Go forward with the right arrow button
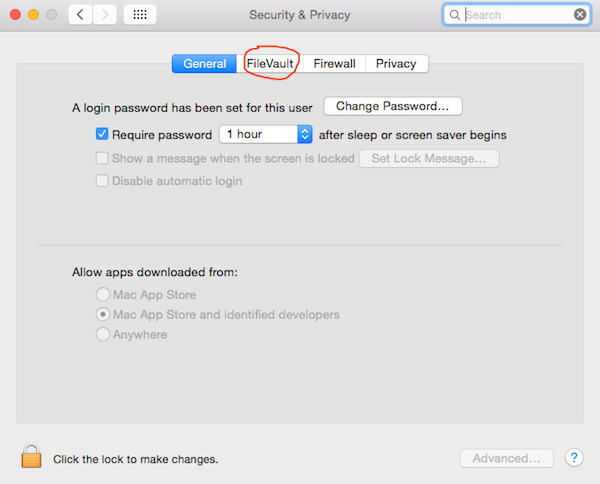600x484 pixels. point(104,15)
